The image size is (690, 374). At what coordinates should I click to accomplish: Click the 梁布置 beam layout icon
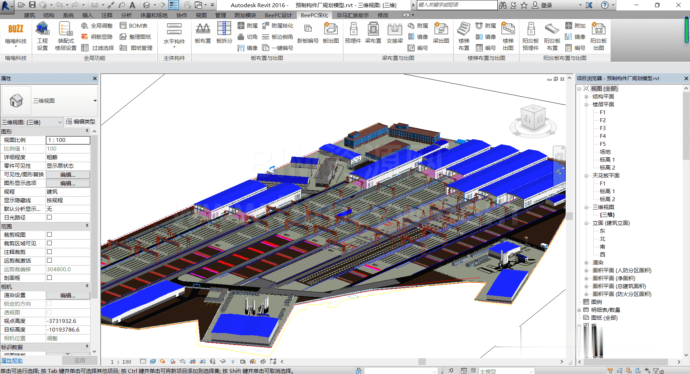pyautogui.click(x=373, y=33)
